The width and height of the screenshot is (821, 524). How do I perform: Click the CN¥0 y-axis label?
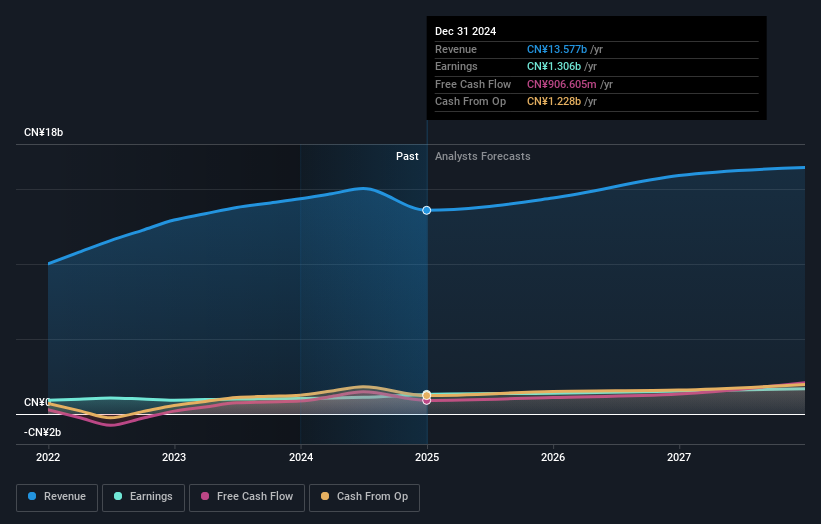[x=37, y=402]
